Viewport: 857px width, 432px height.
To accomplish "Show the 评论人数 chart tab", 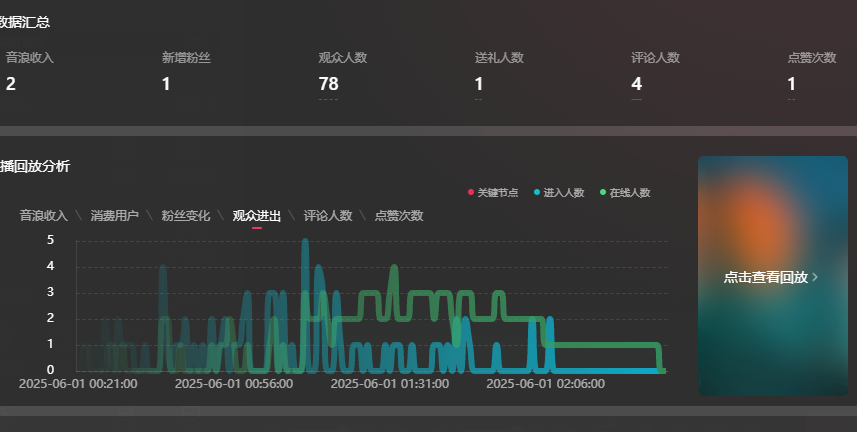I will click(328, 215).
